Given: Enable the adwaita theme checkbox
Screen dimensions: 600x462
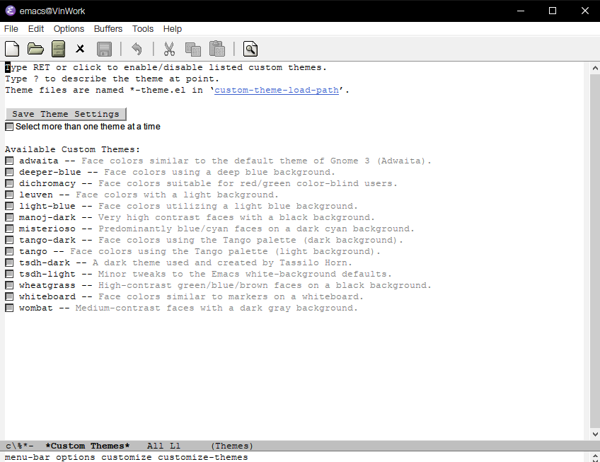Looking at the screenshot, I should pos(10,161).
